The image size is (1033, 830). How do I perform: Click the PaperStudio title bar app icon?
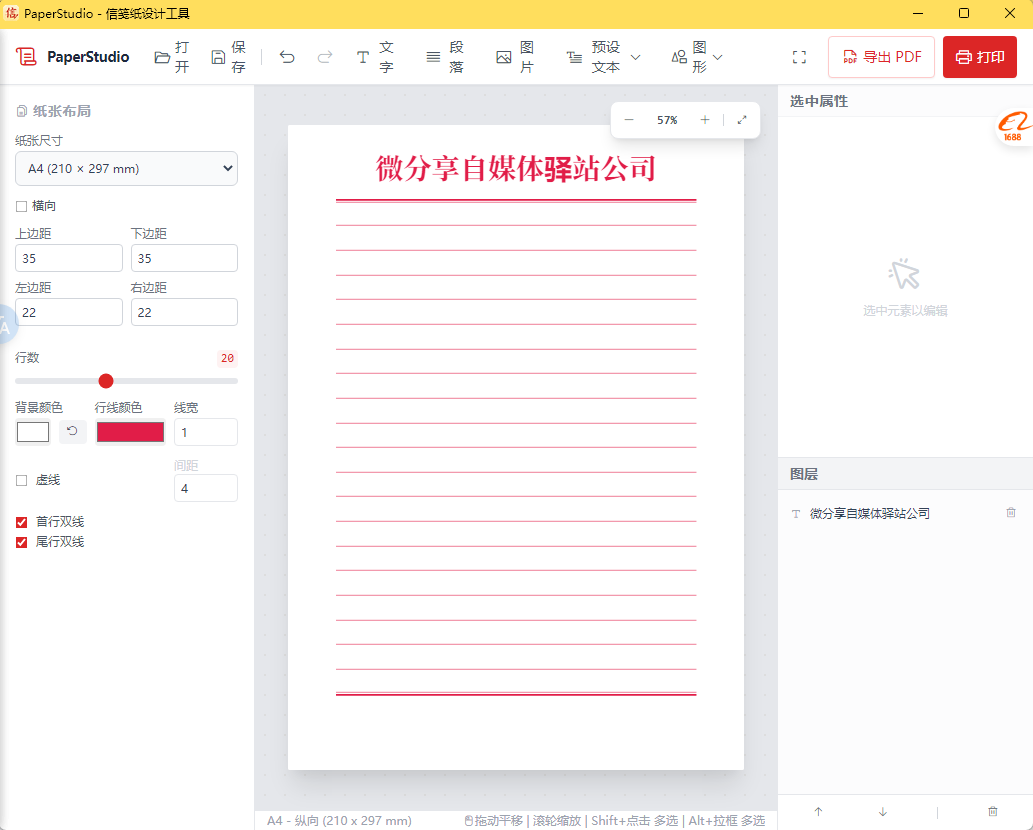coord(11,13)
